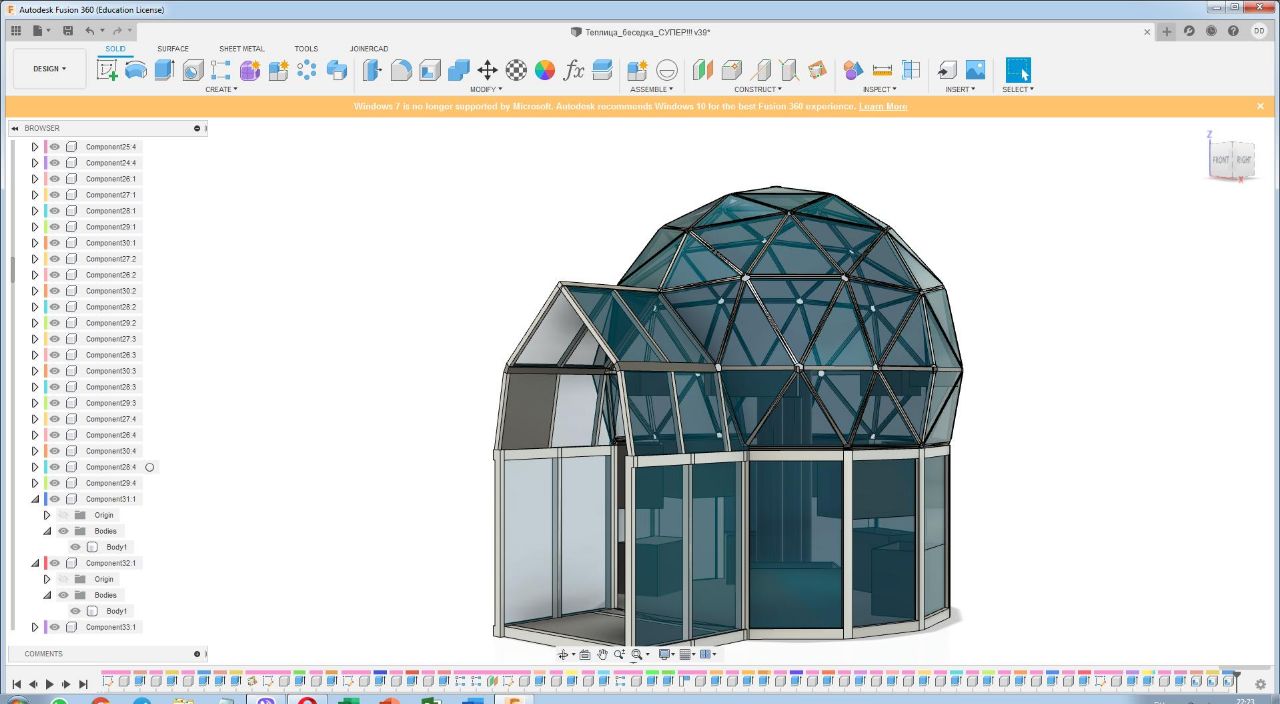Collapse Bodies folder under Component31:1
Image resolution: width=1280 pixels, height=704 pixels.
coord(46,531)
